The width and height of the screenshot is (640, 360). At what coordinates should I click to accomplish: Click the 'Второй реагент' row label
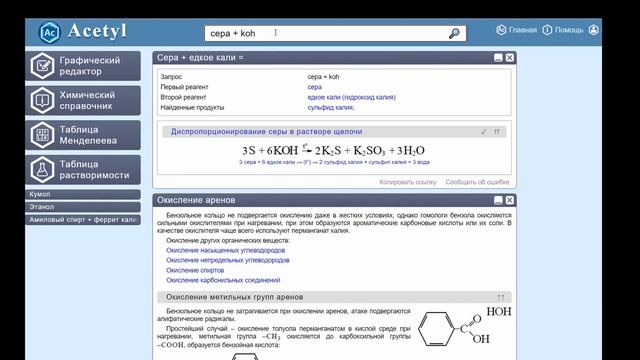183,97
